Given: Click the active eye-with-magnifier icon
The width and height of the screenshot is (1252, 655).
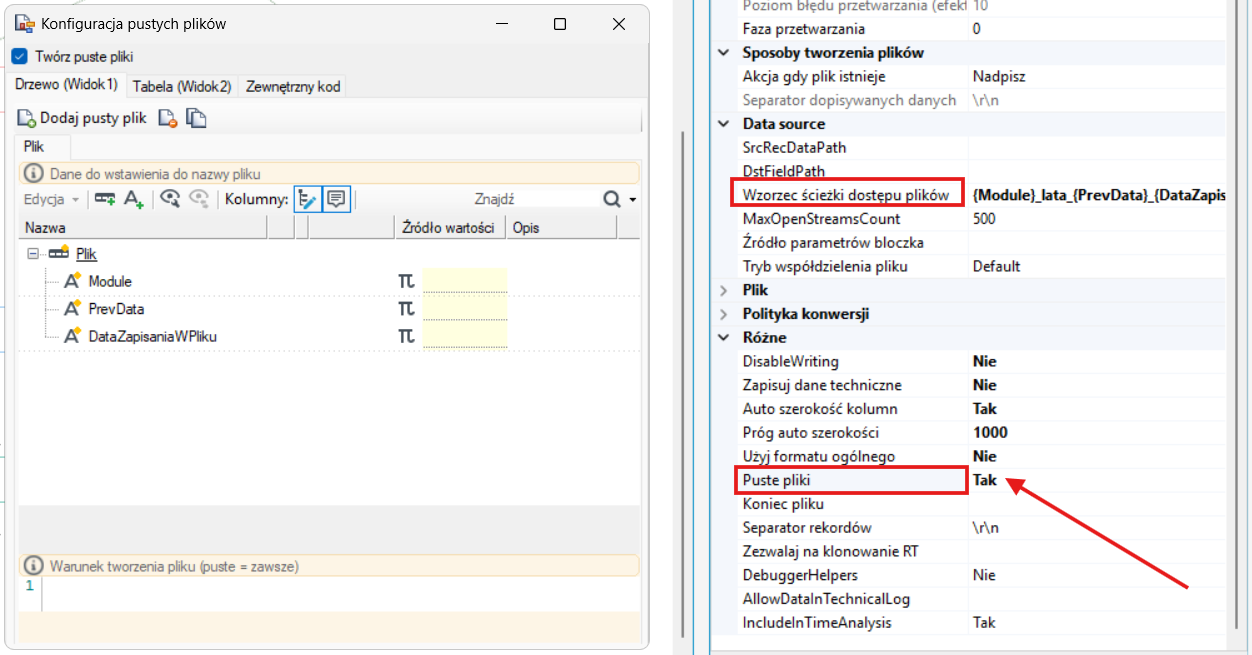Looking at the screenshot, I should [170, 199].
